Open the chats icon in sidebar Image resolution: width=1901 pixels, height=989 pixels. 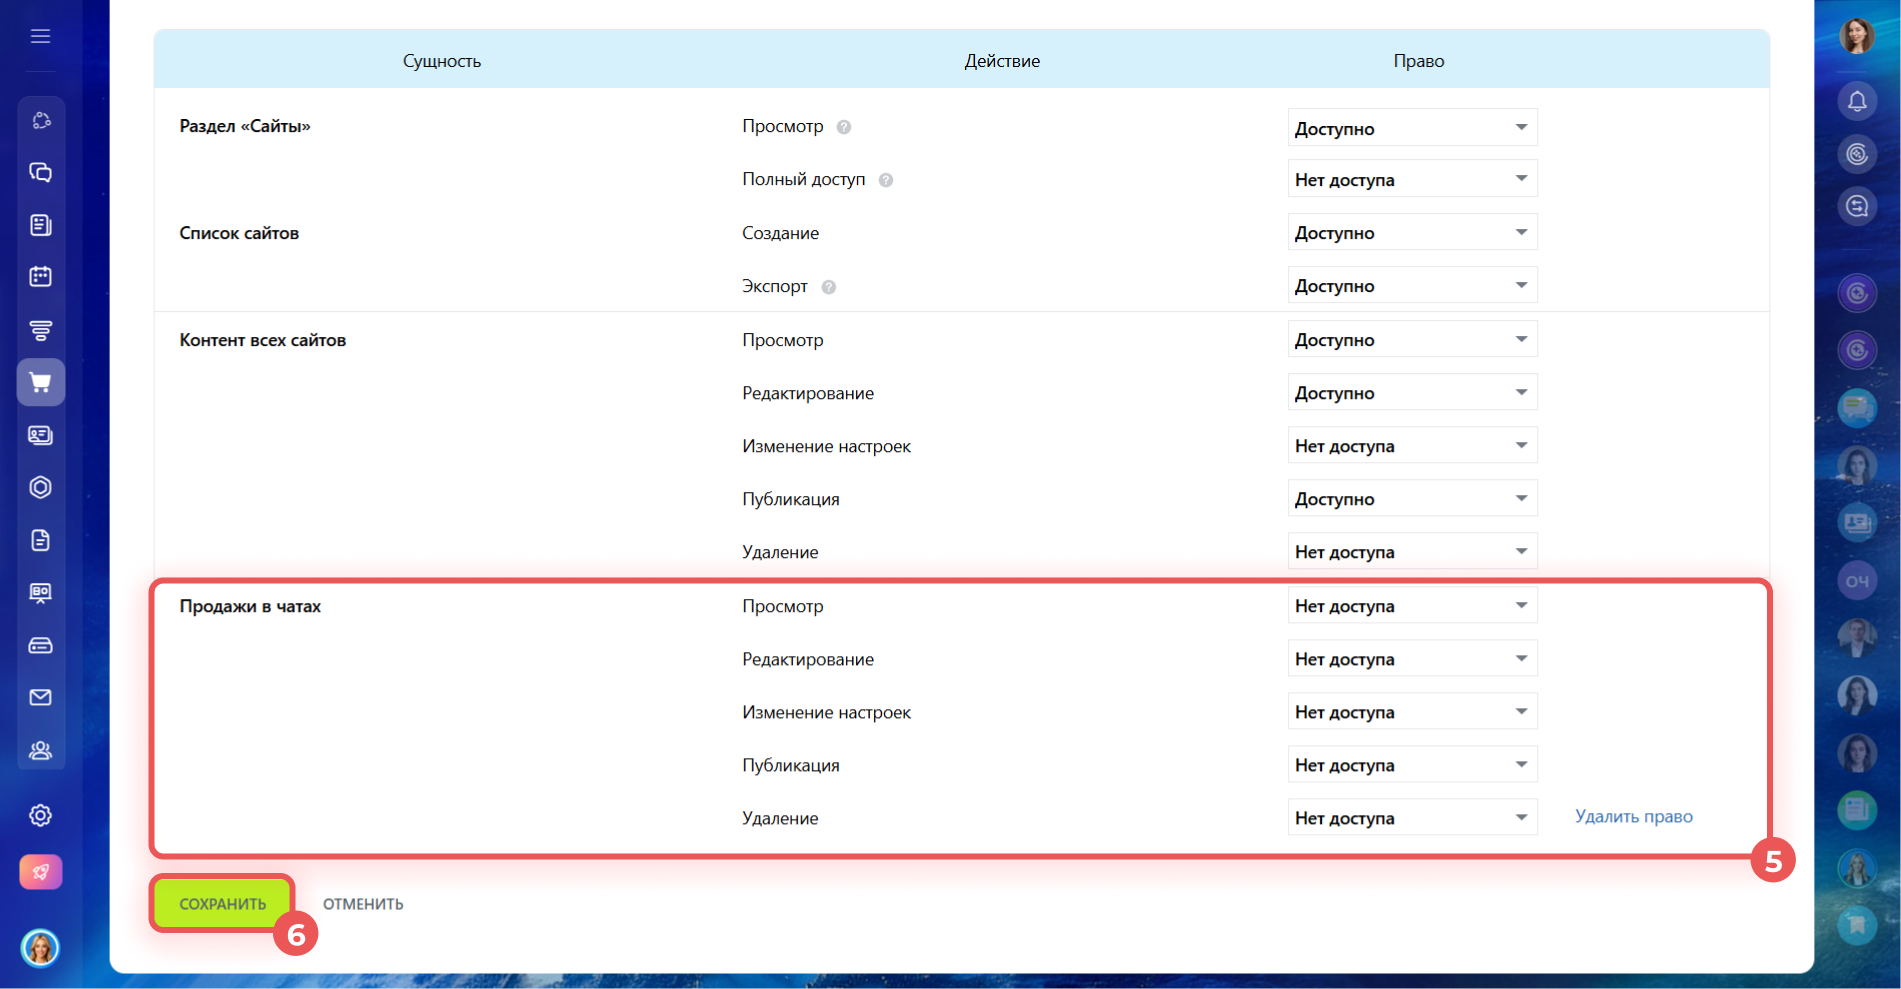point(40,173)
